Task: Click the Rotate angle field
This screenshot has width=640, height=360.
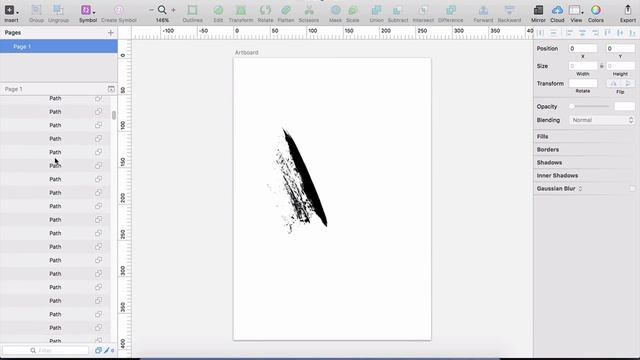Action: pos(583,83)
